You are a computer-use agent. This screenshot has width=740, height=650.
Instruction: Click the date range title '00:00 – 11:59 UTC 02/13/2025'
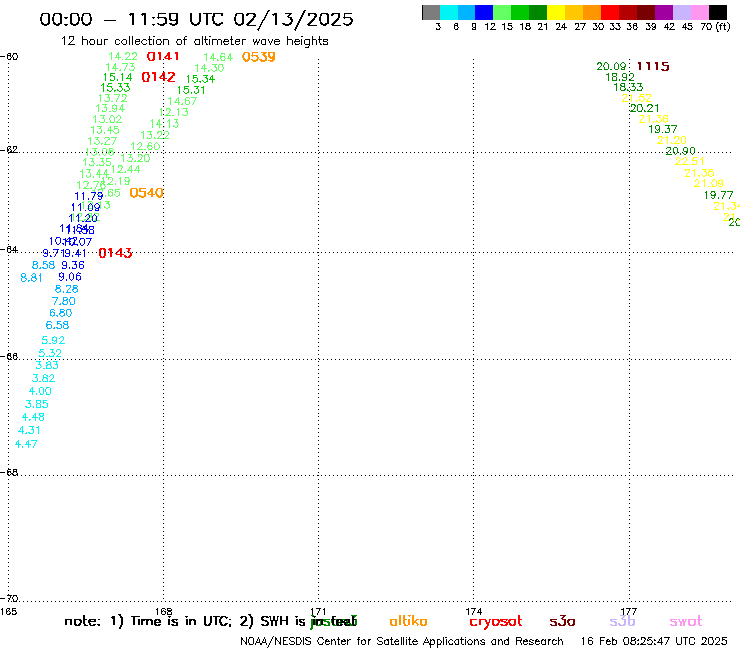coord(196,19)
